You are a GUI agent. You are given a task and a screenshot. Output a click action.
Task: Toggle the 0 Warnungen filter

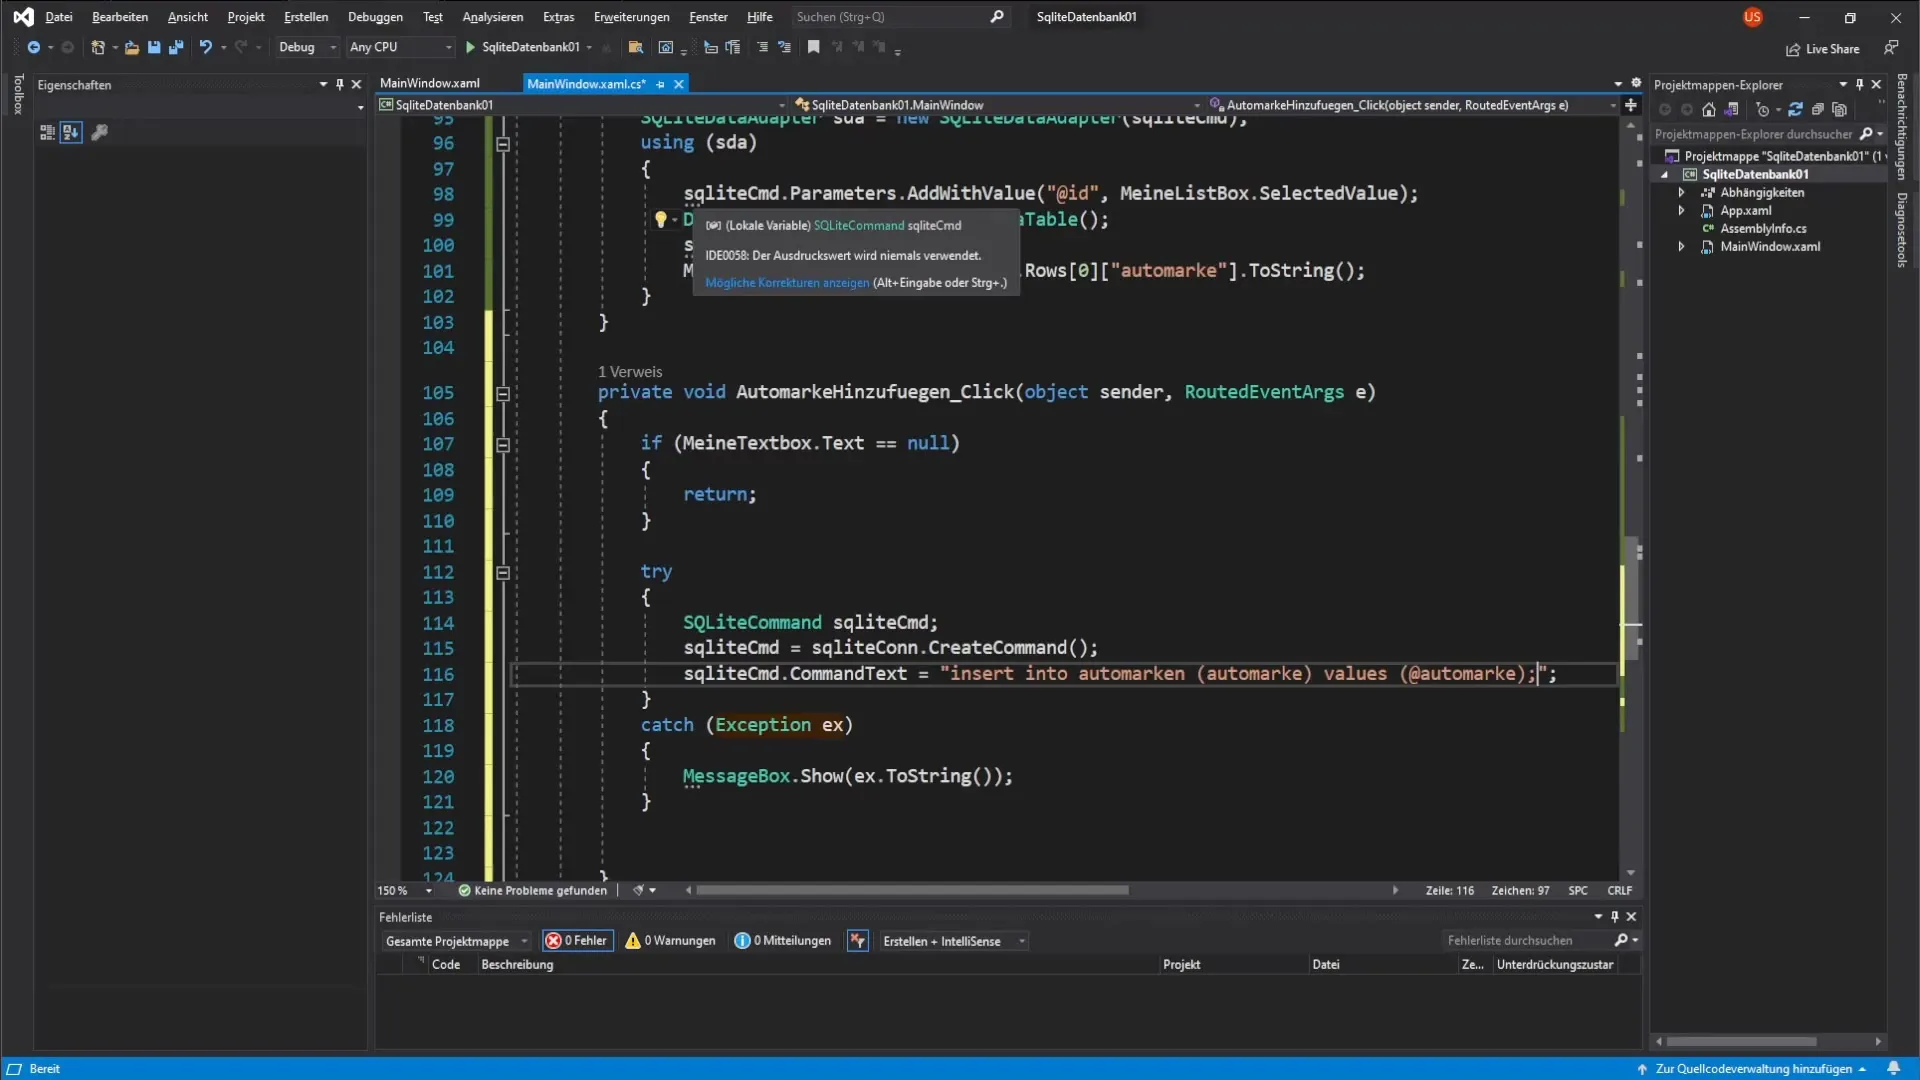click(x=670, y=941)
